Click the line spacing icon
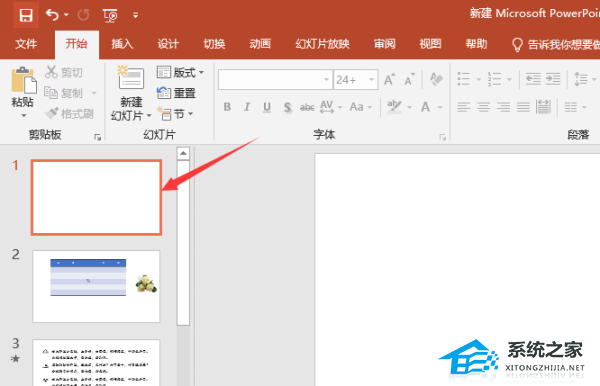Image resolution: width=600 pixels, height=386 pixels. click(x=581, y=79)
